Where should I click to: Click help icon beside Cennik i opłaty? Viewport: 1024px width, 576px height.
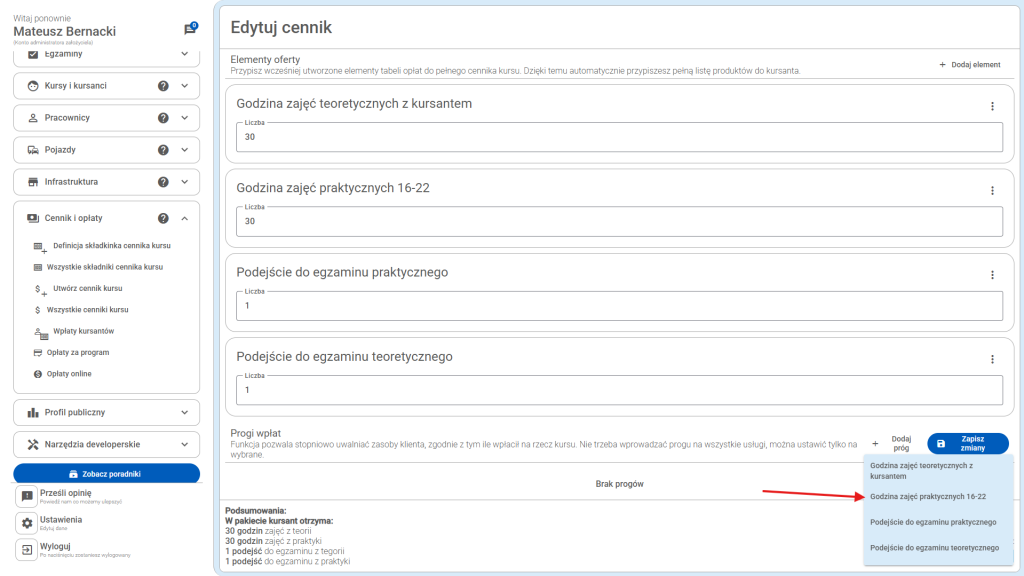point(163,218)
